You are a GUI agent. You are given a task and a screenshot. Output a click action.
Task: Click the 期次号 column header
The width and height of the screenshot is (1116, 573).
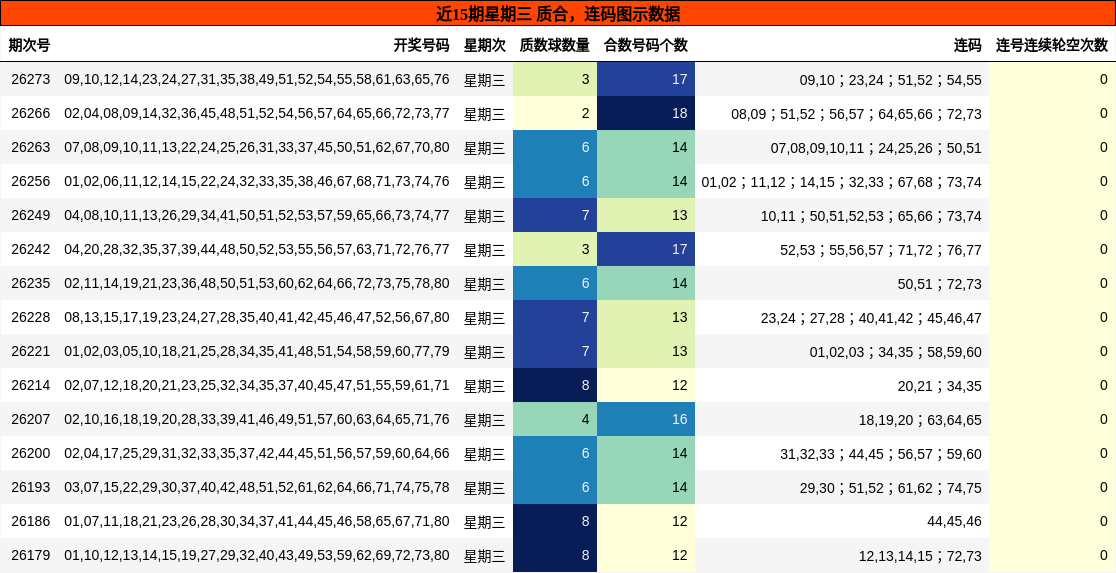(29, 45)
